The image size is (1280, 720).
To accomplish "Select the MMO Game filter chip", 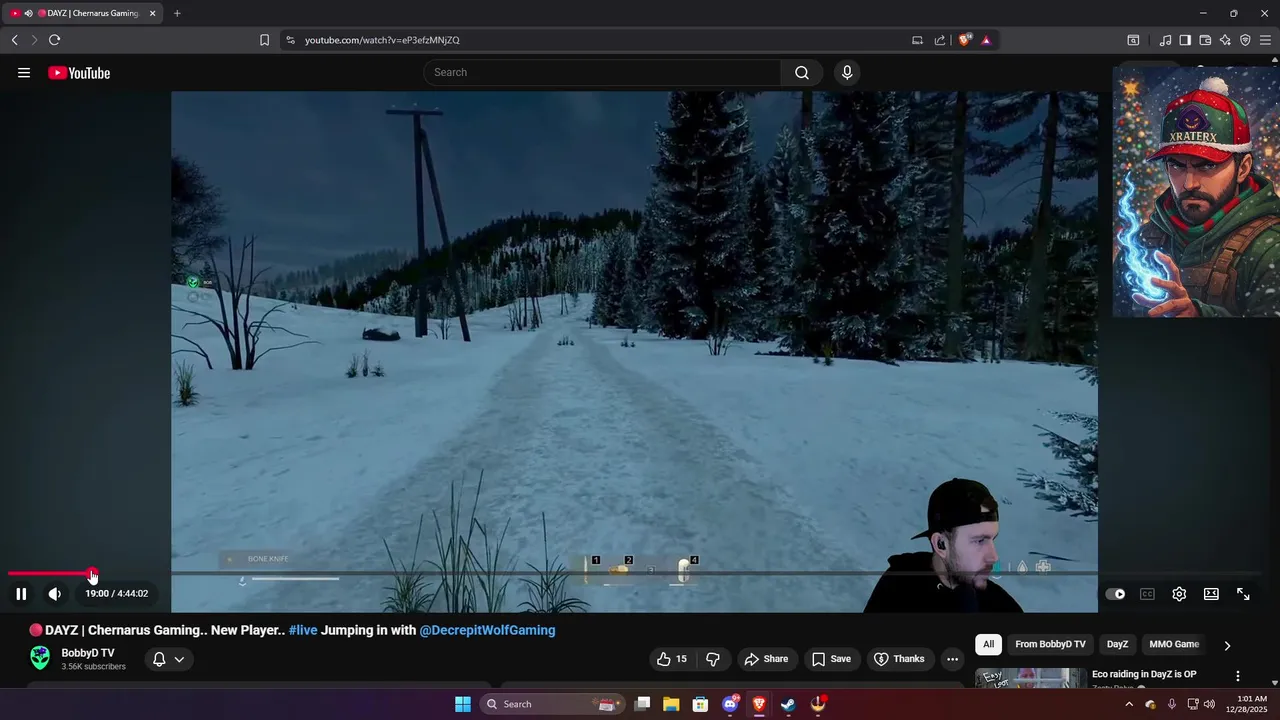I will [x=1174, y=644].
